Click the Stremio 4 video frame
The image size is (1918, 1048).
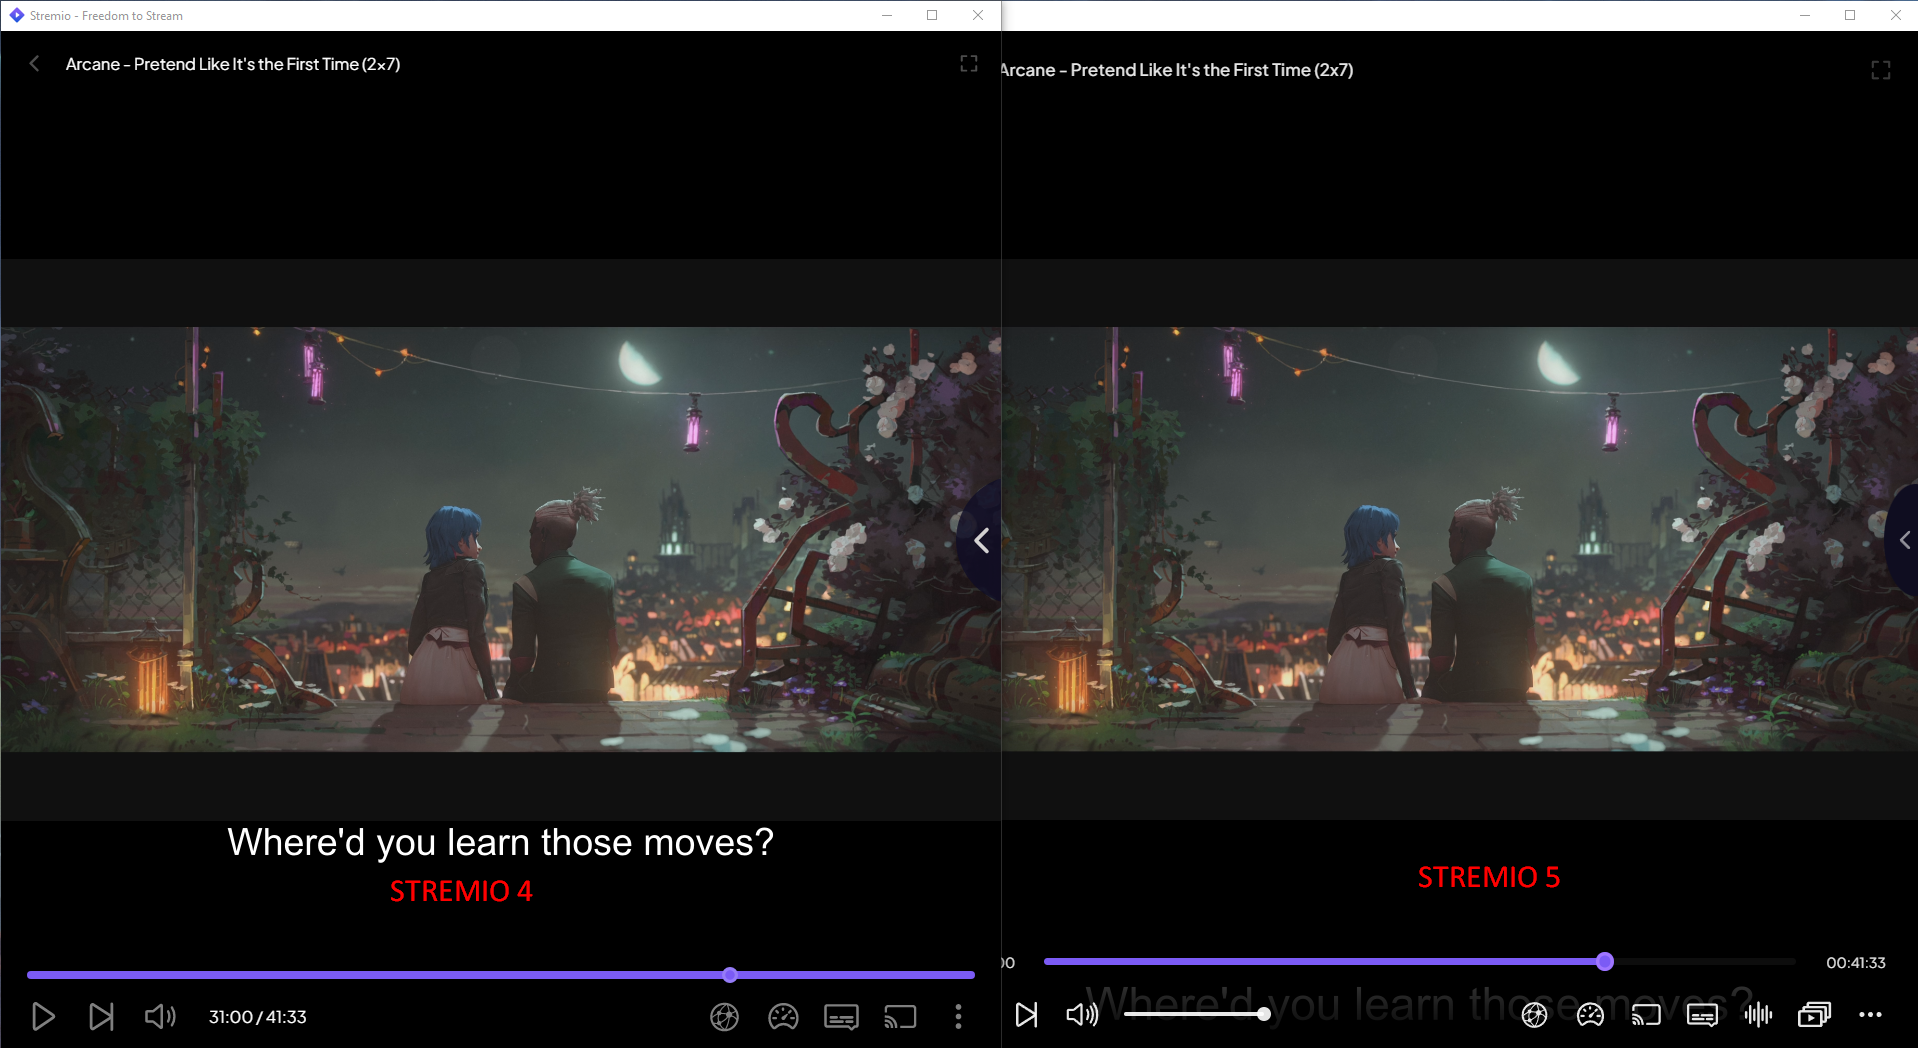pyautogui.click(x=500, y=540)
